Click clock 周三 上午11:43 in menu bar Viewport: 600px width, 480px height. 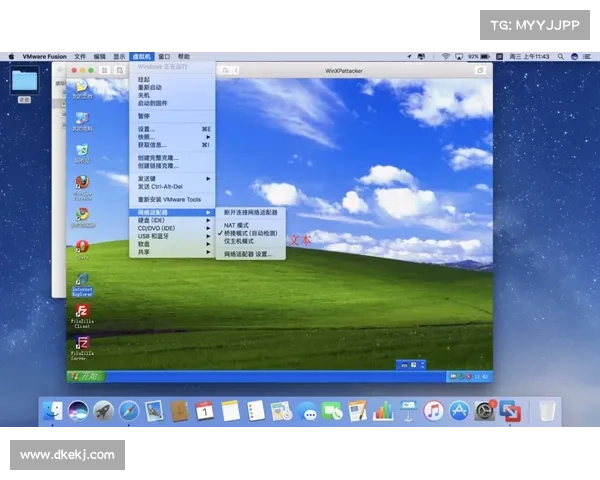click(x=529, y=57)
